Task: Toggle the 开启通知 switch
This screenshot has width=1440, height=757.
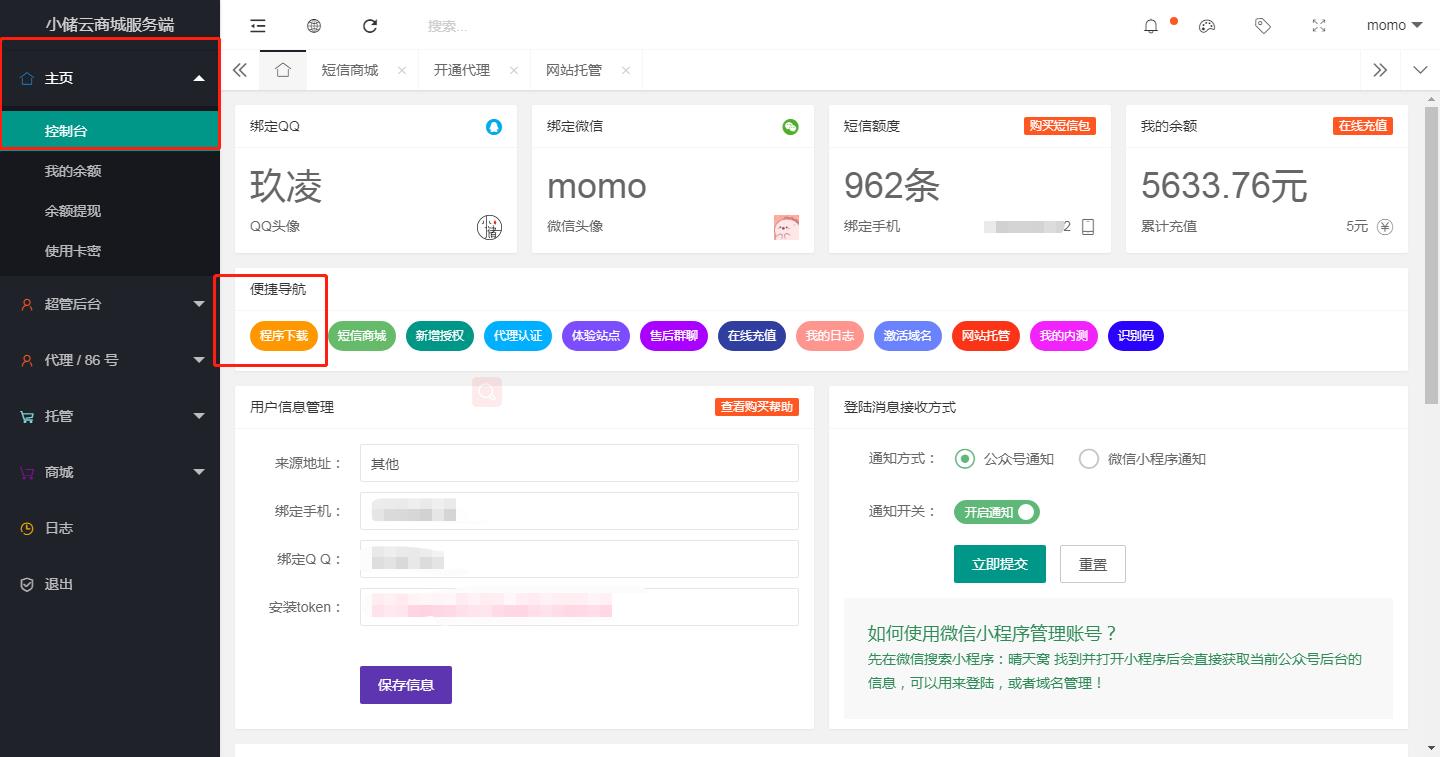Action: tap(997, 512)
